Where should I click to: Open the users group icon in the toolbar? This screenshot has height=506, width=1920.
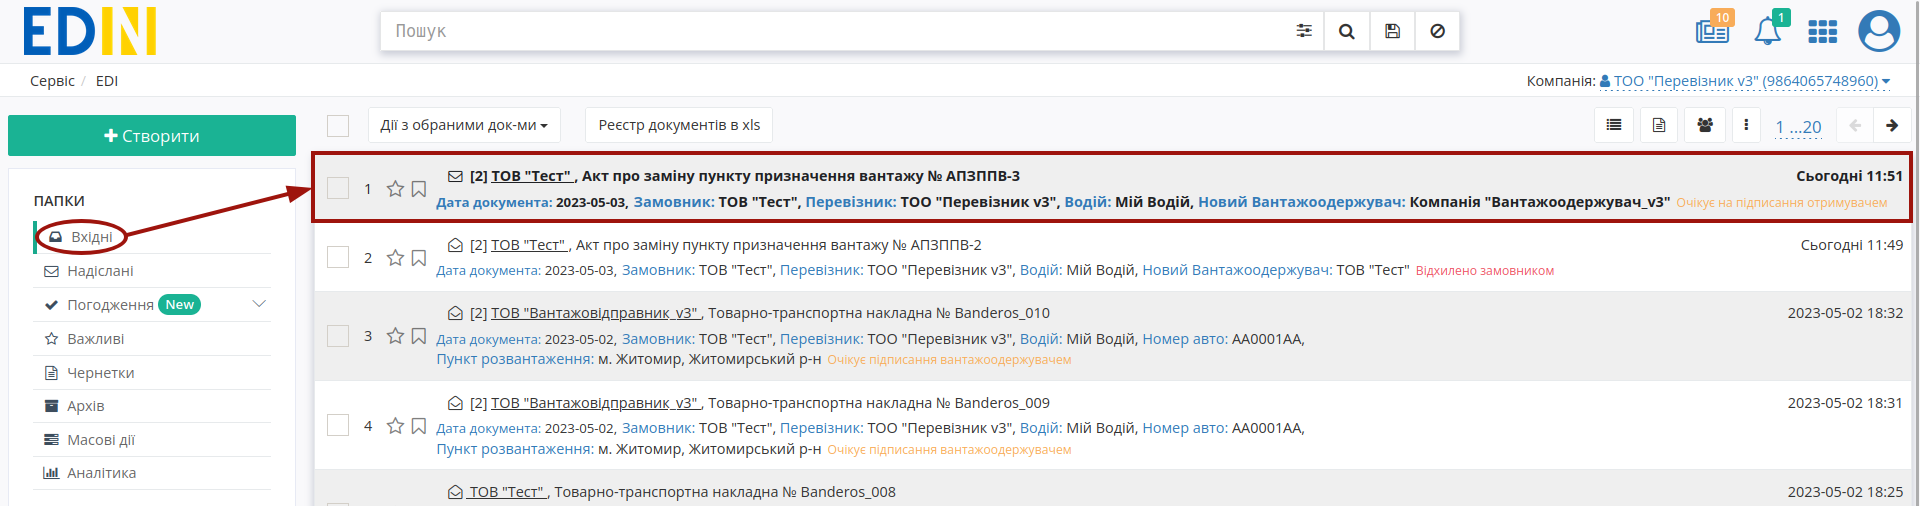pos(1705,125)
